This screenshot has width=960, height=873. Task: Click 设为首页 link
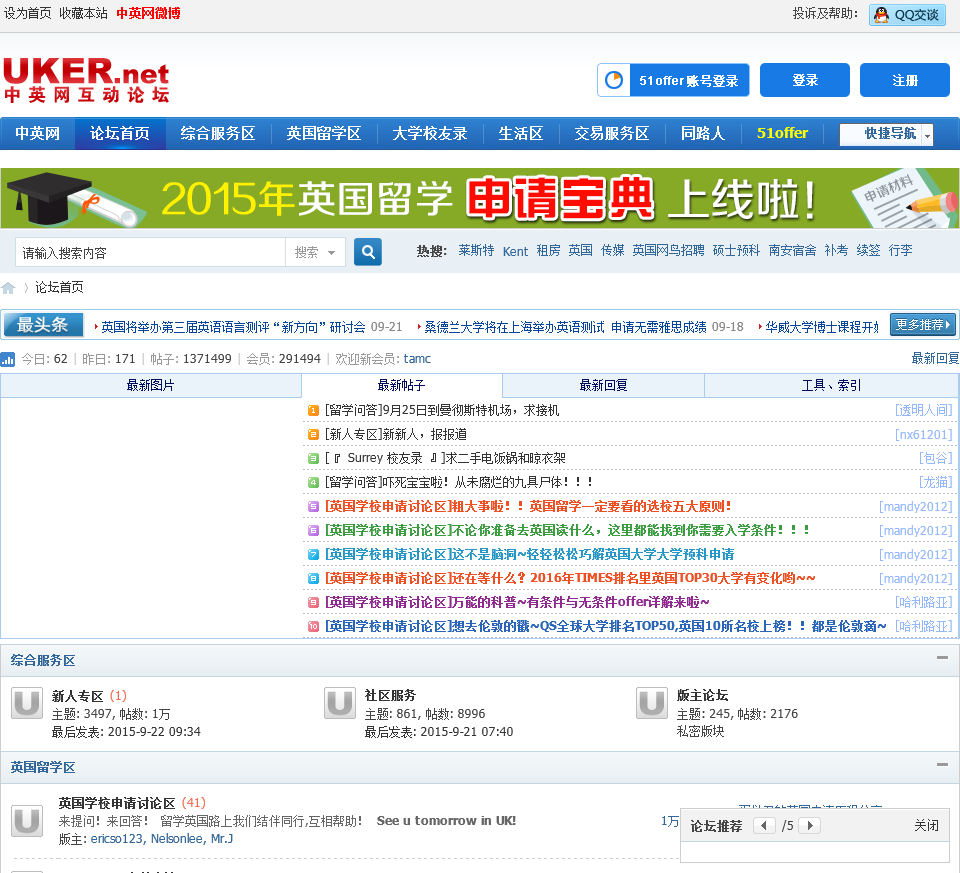pyautogui.click(x=28, y=13)
